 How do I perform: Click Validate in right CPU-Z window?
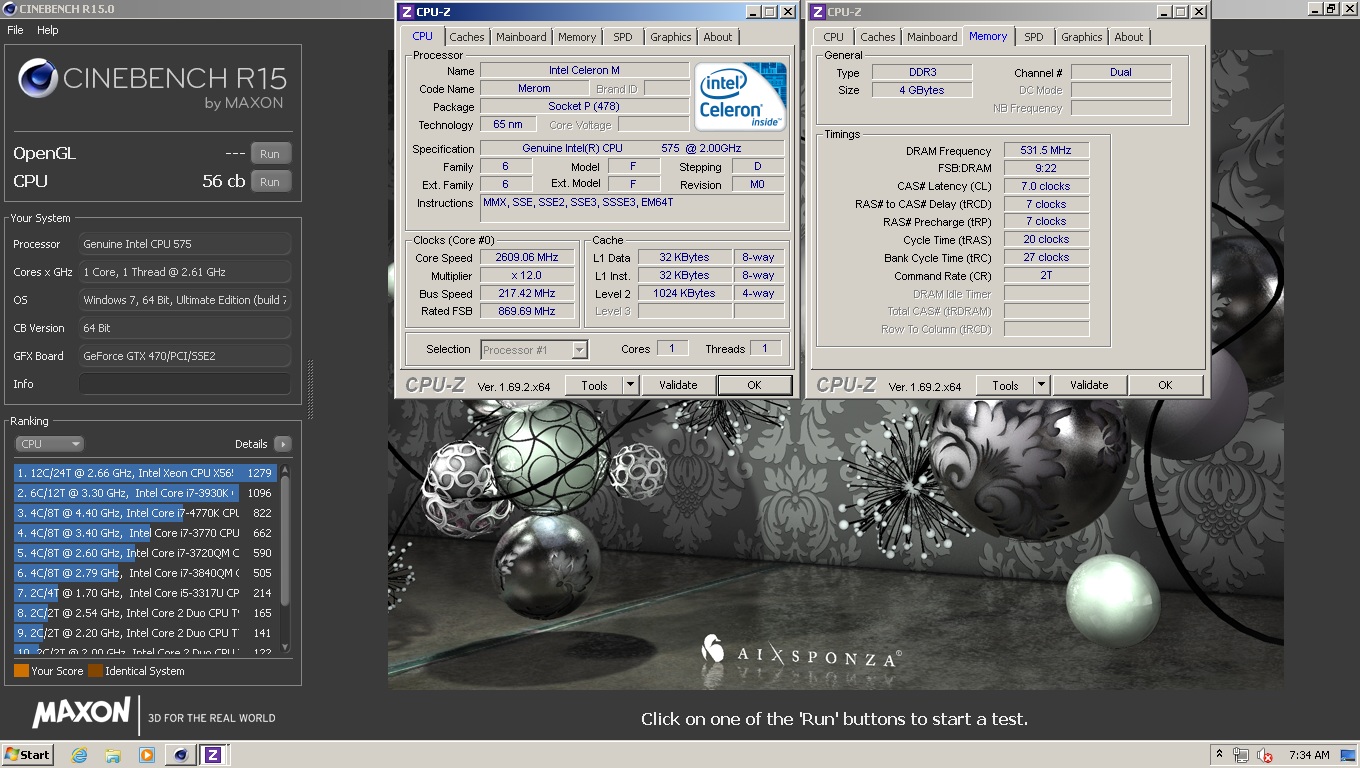(x=1089, y=385)
